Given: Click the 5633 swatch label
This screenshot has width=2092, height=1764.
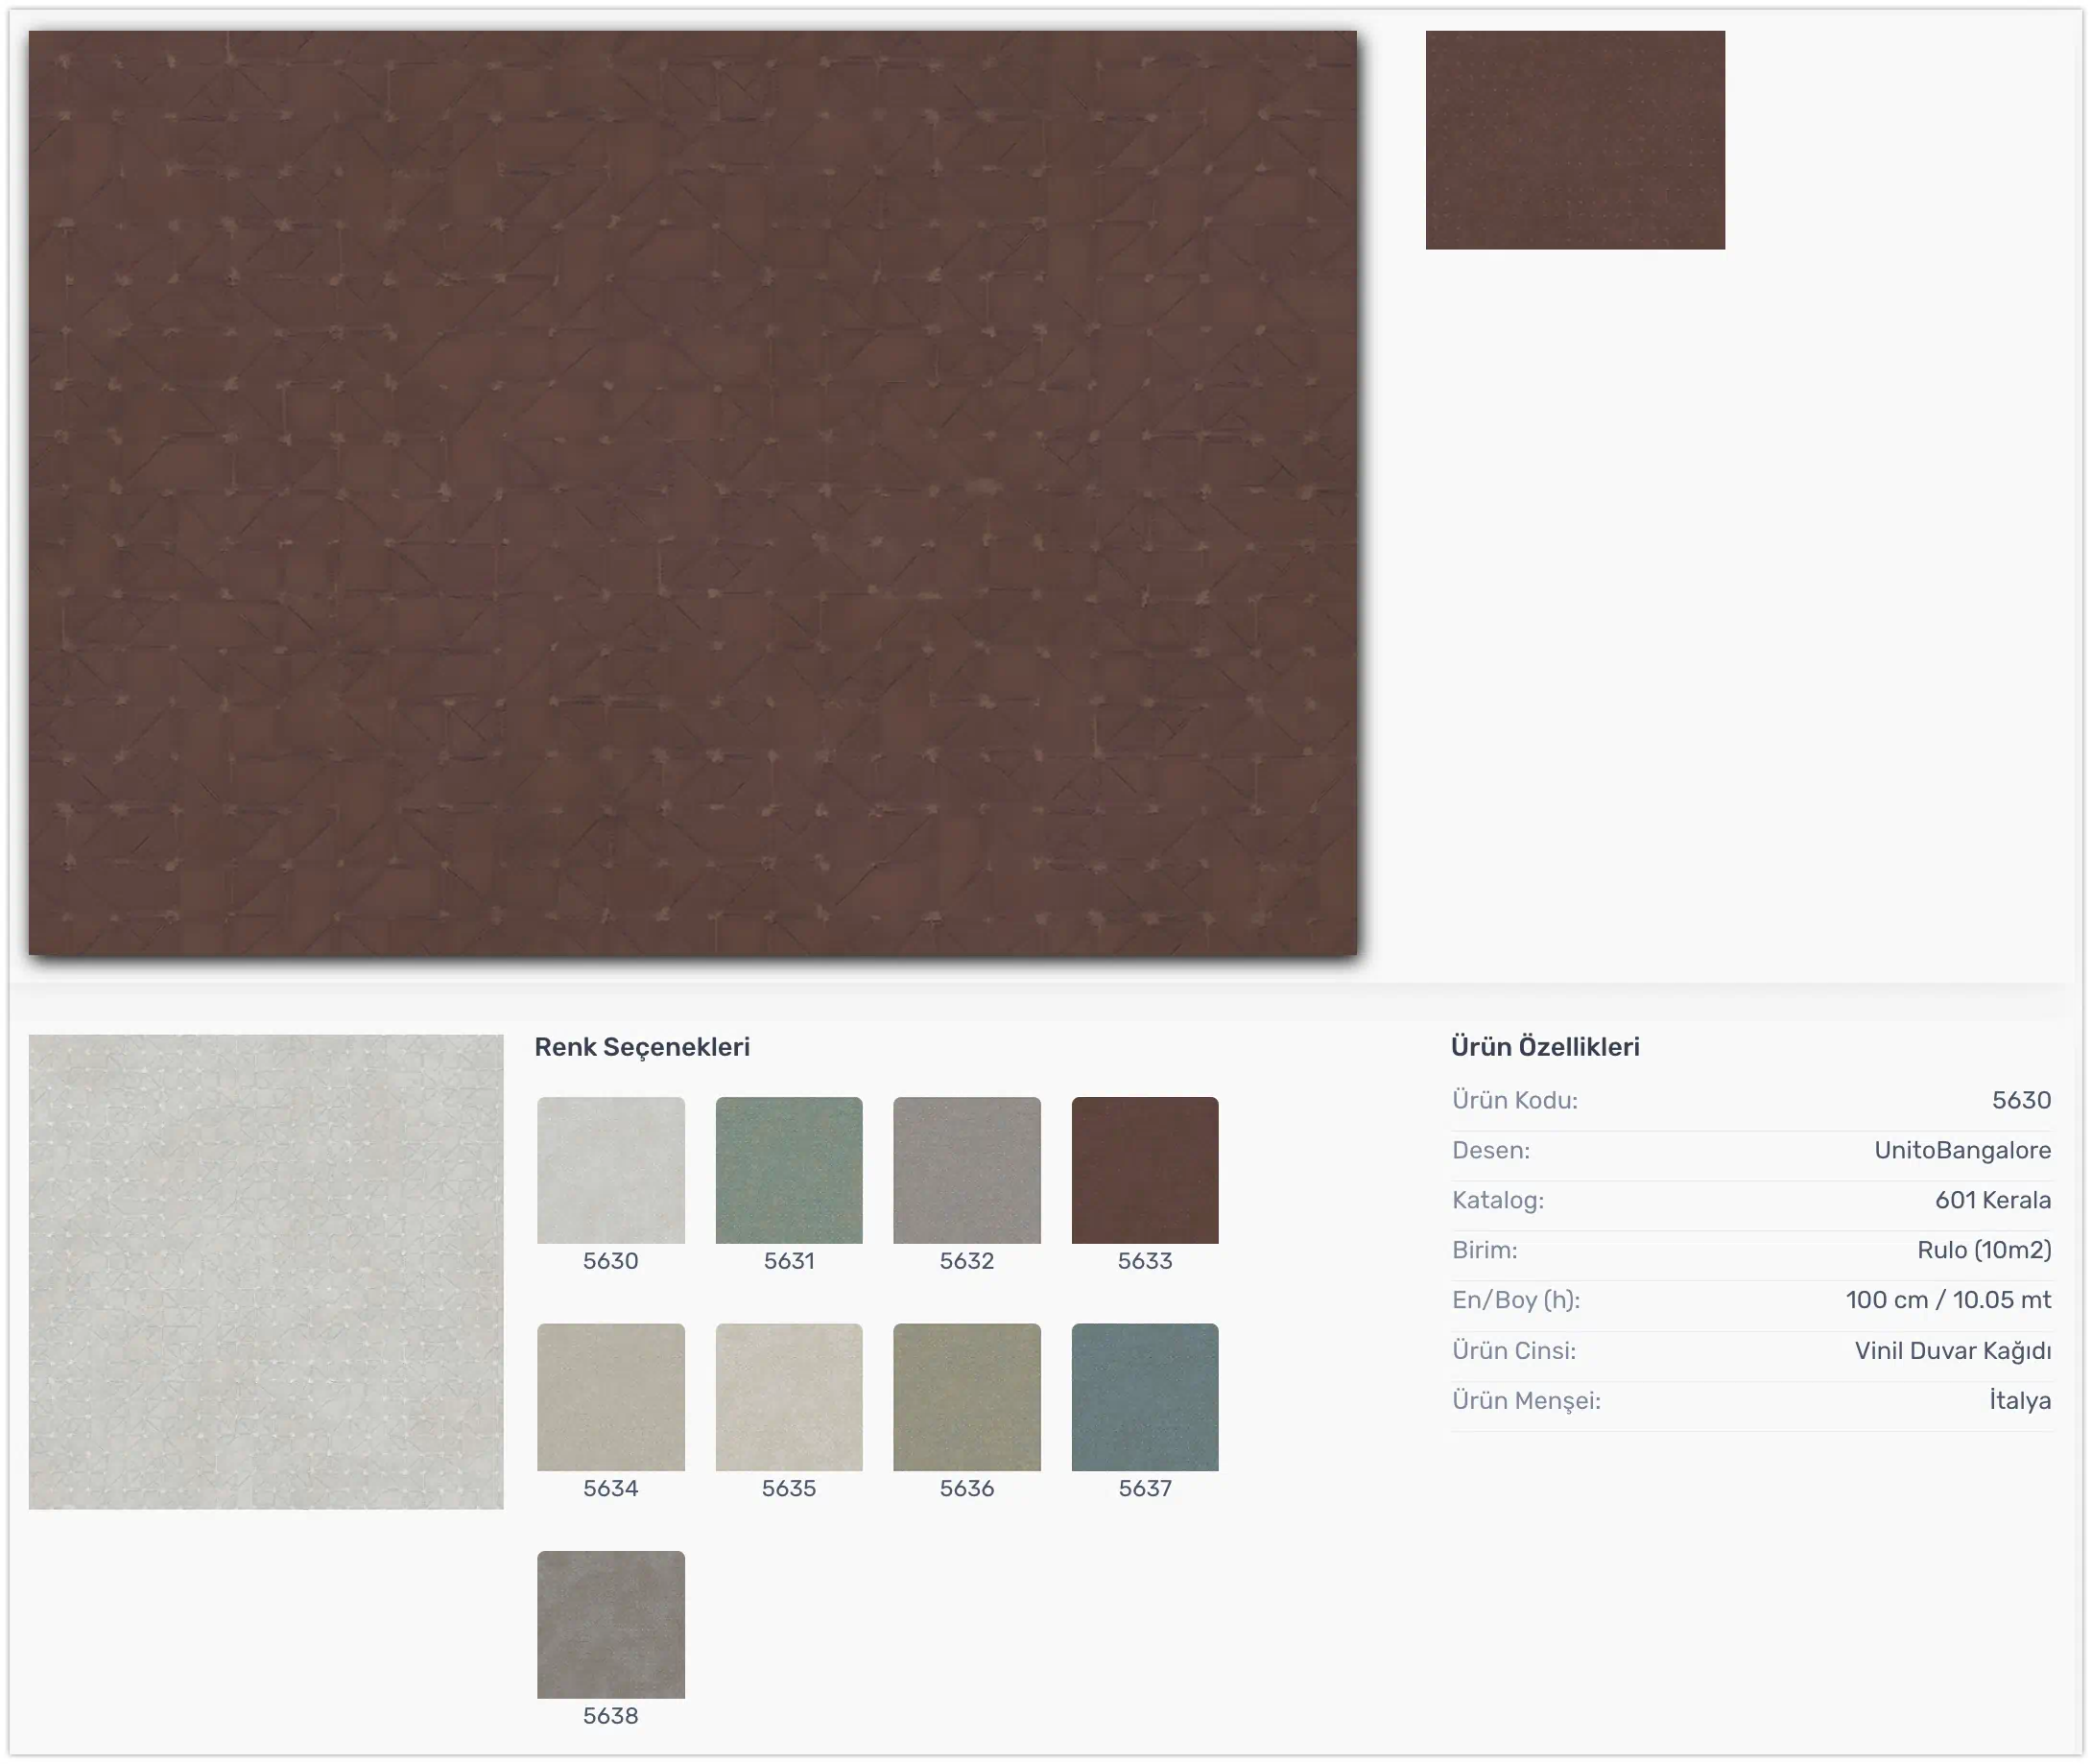Looking at the screenshot, I should (x=1145, y=1261).
